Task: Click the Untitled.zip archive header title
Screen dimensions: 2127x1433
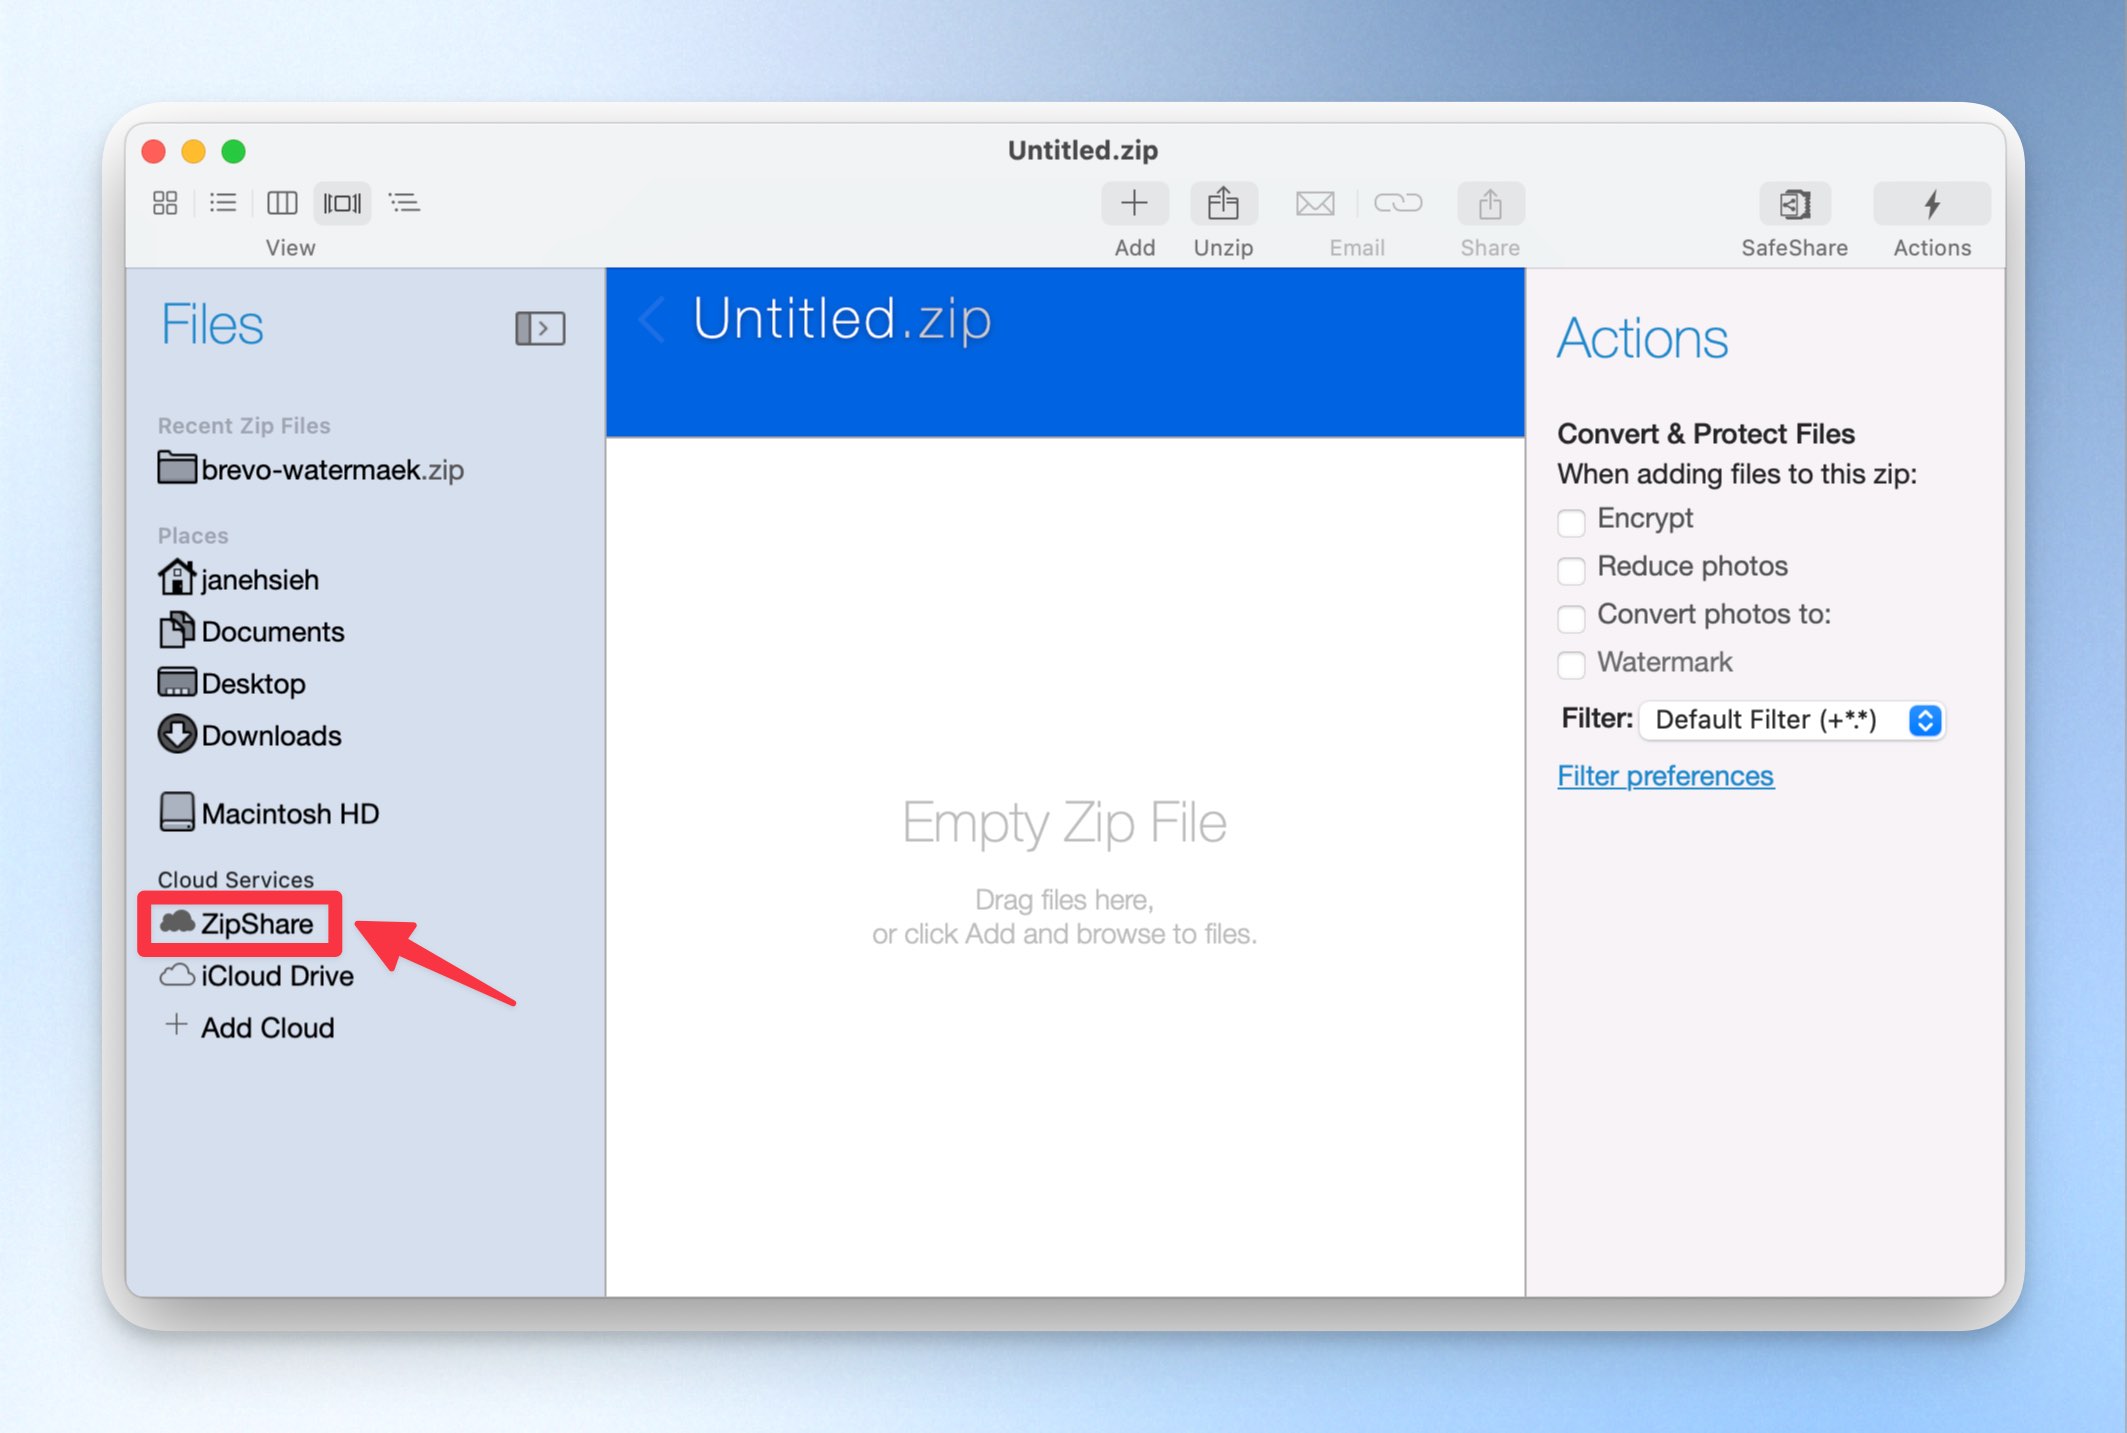Action: (x=842, y=320)
